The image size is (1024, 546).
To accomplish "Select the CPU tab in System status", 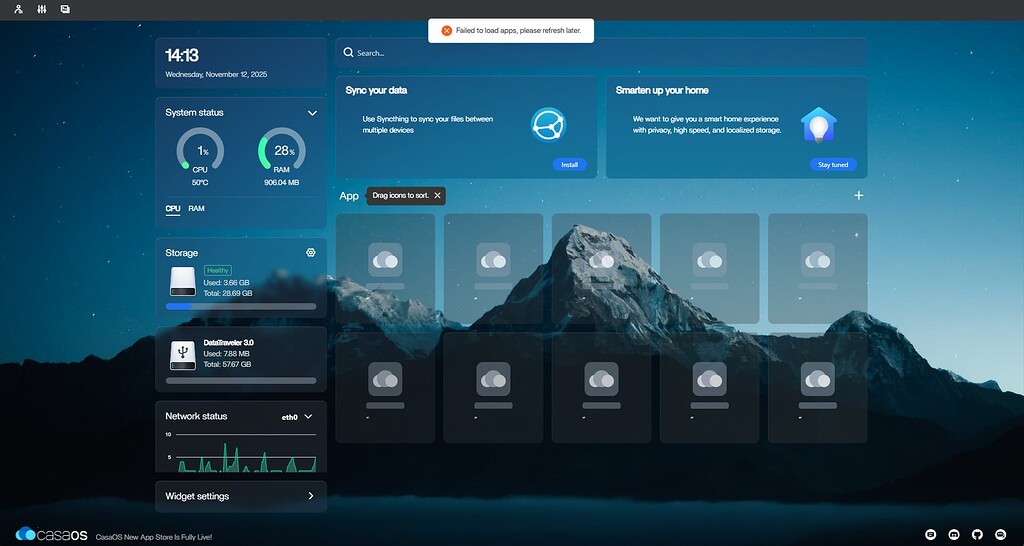I will pos(173,209).
